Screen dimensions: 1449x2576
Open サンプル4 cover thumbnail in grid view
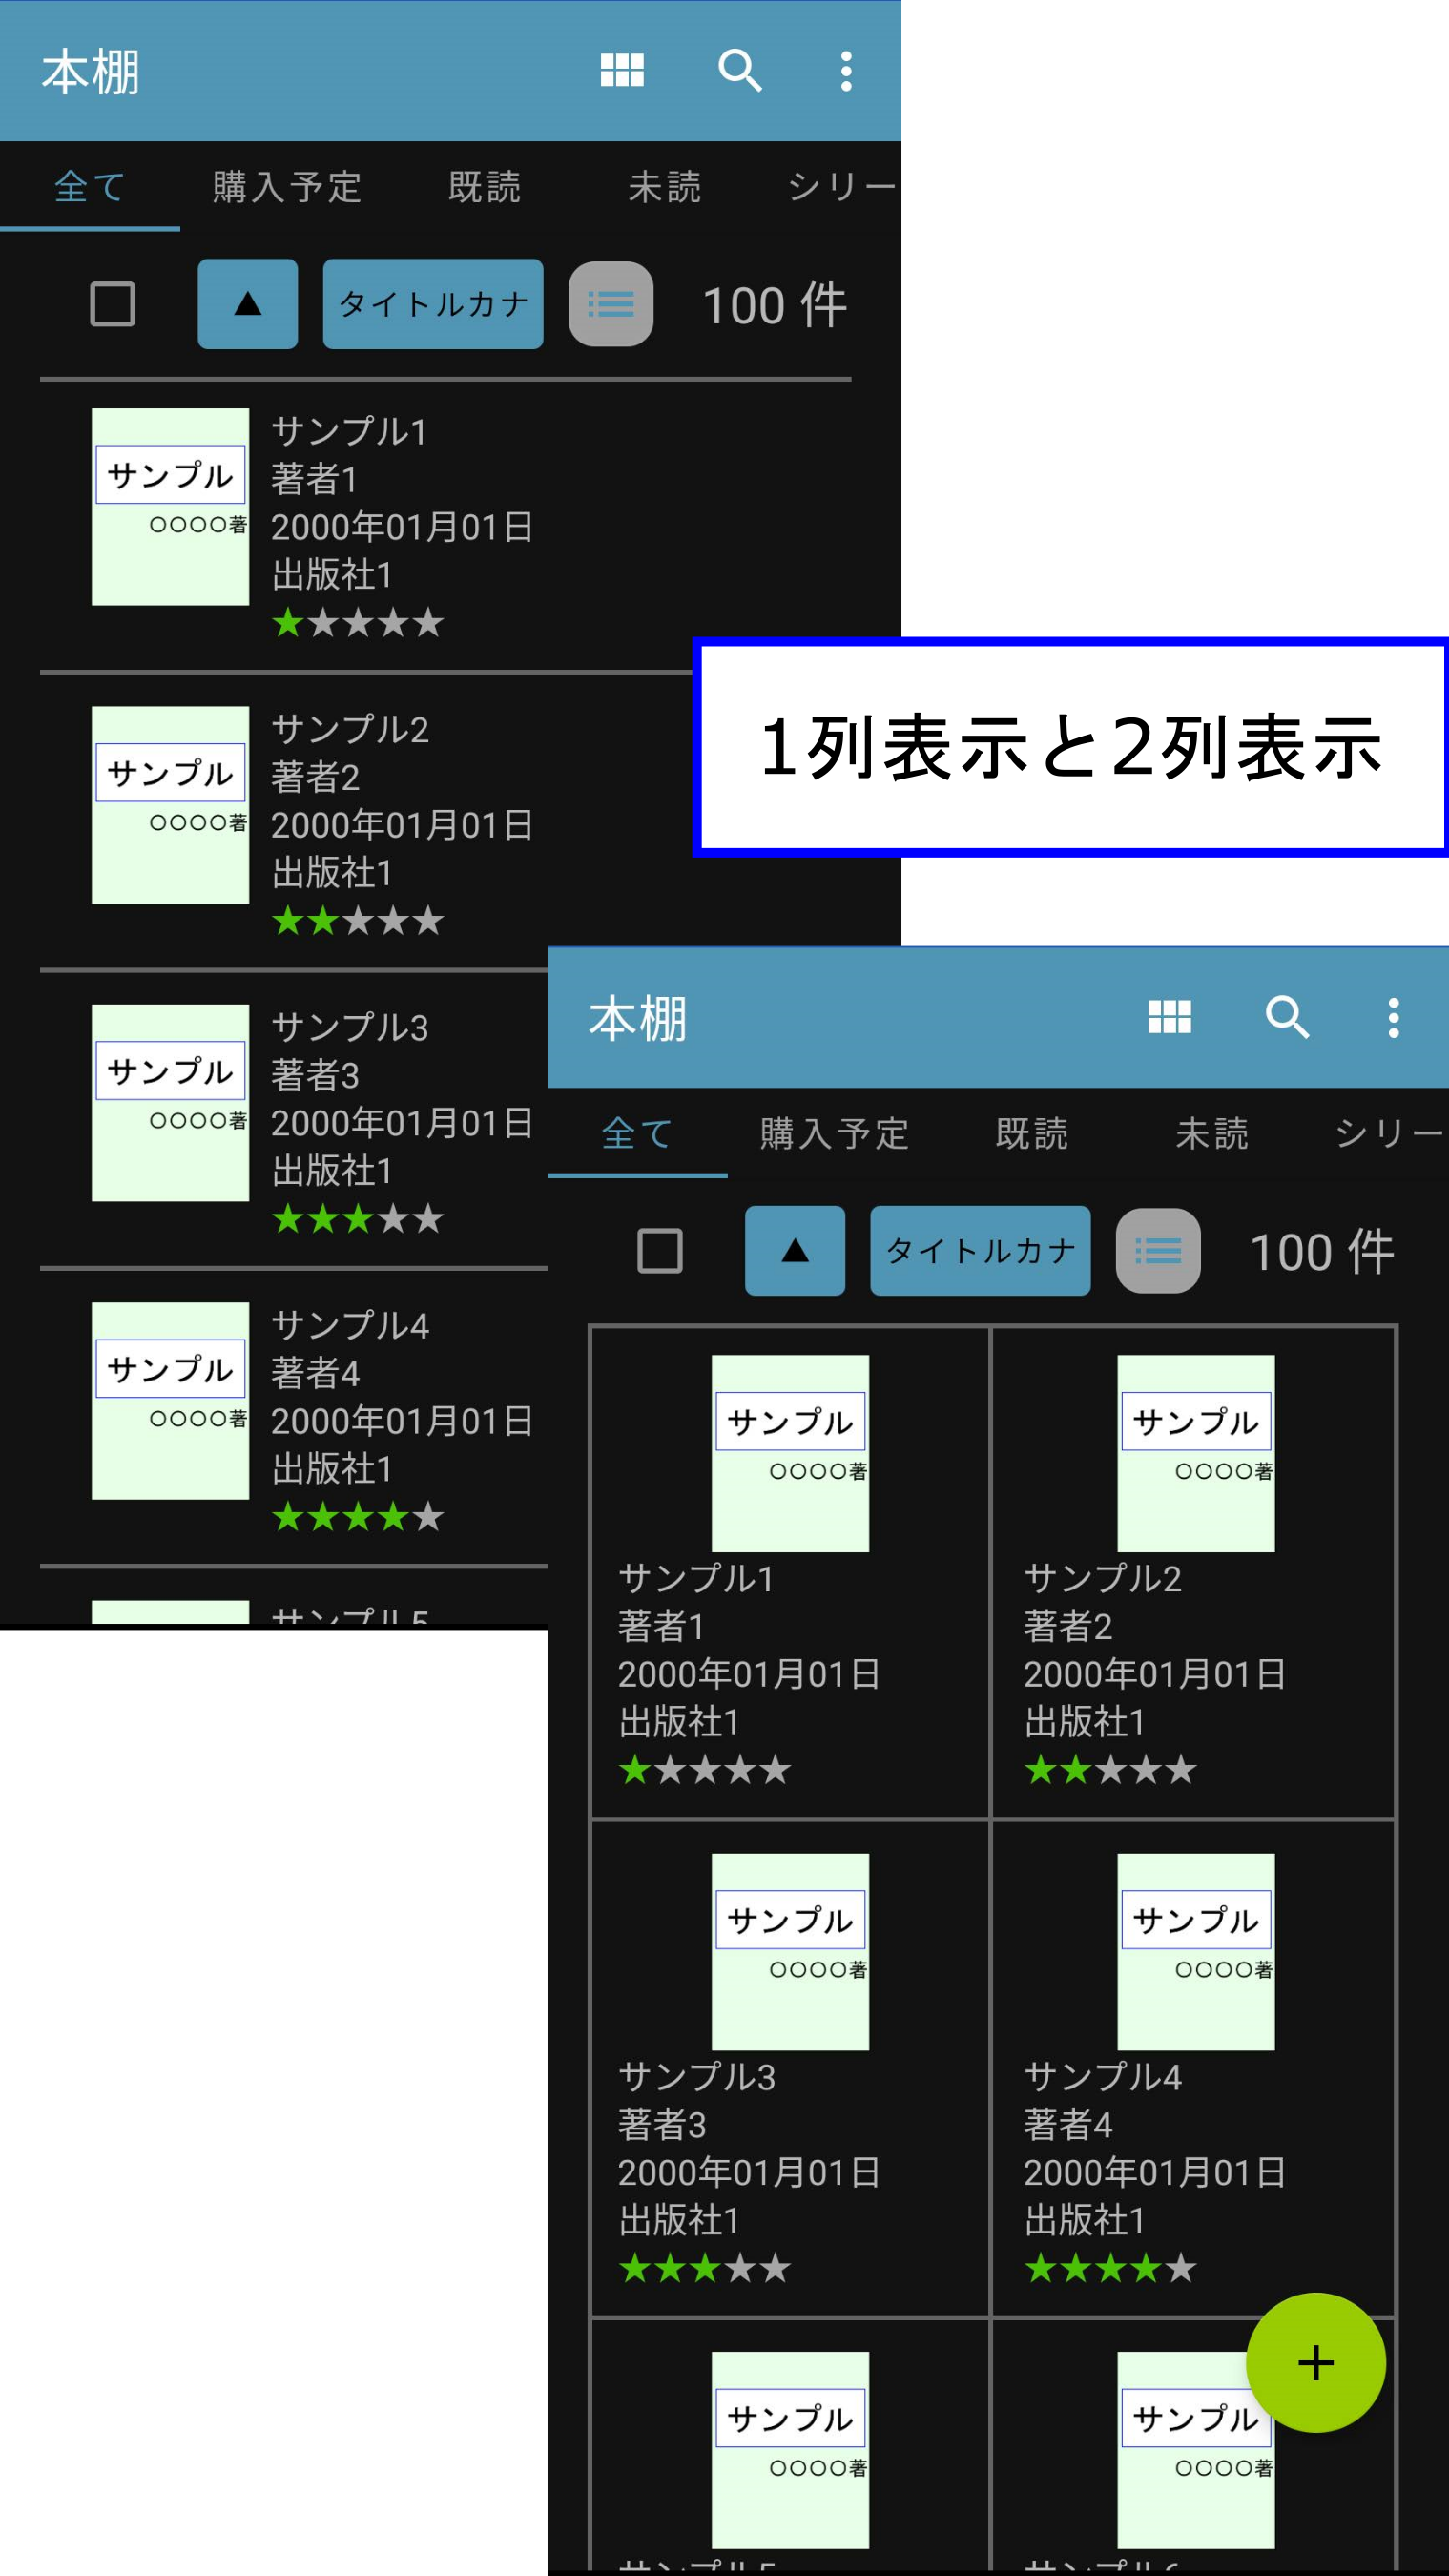pyautogui.click(x=1196, y=1952)
